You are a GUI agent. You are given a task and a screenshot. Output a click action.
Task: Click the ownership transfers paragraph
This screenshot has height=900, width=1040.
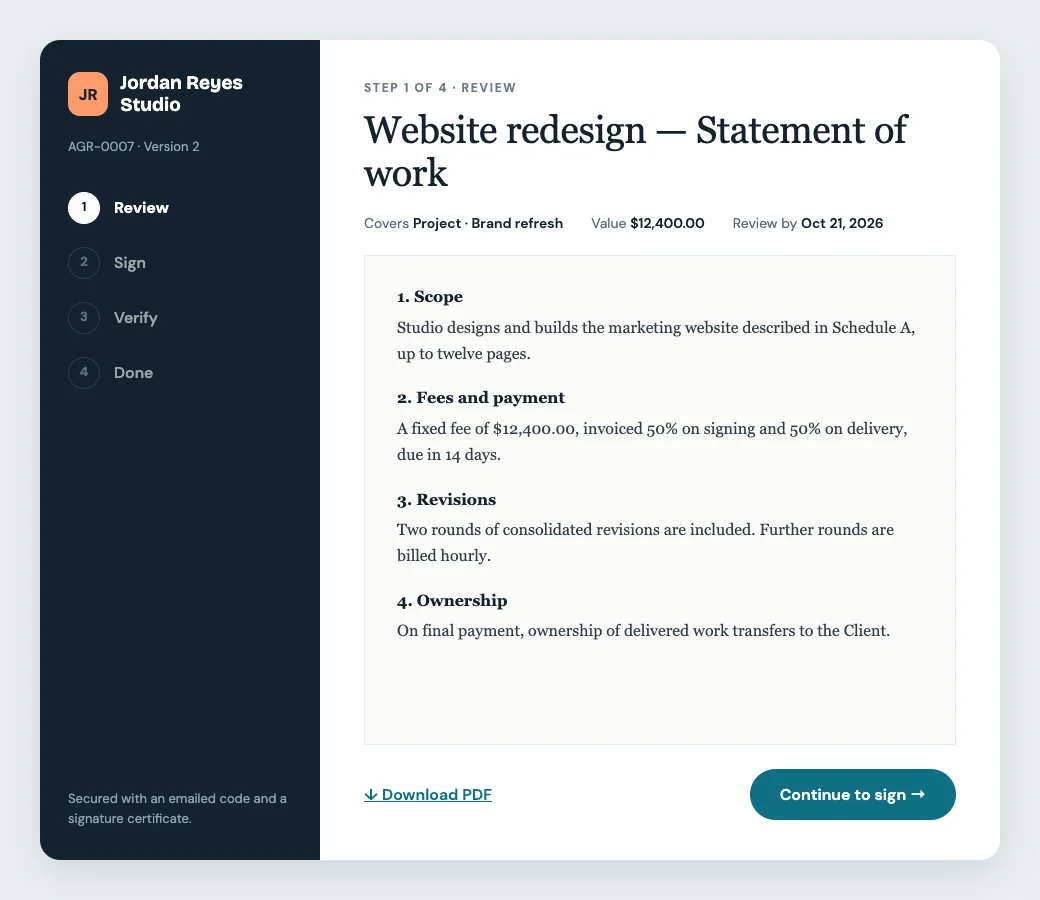(643, 631)
